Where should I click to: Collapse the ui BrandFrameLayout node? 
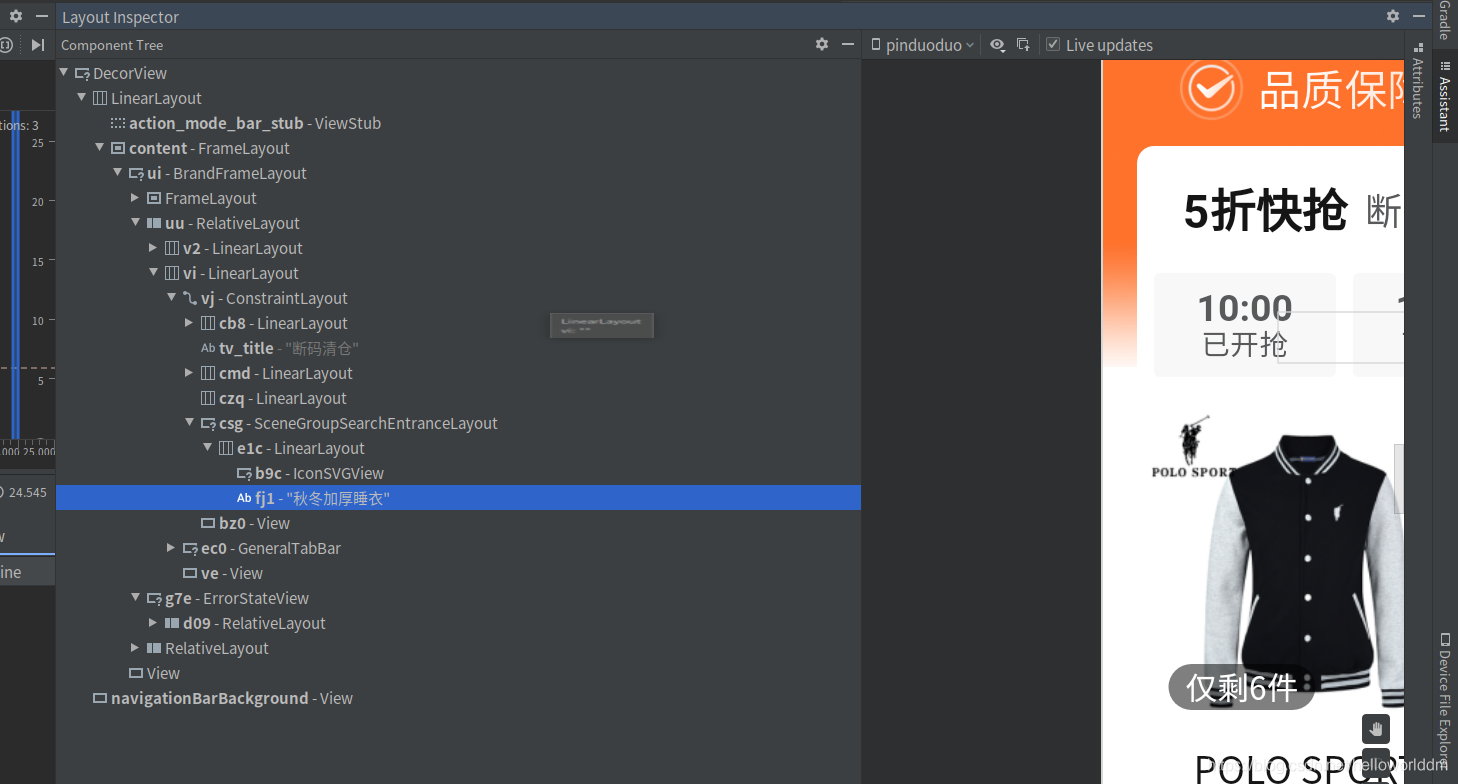[x=118, y=172]
